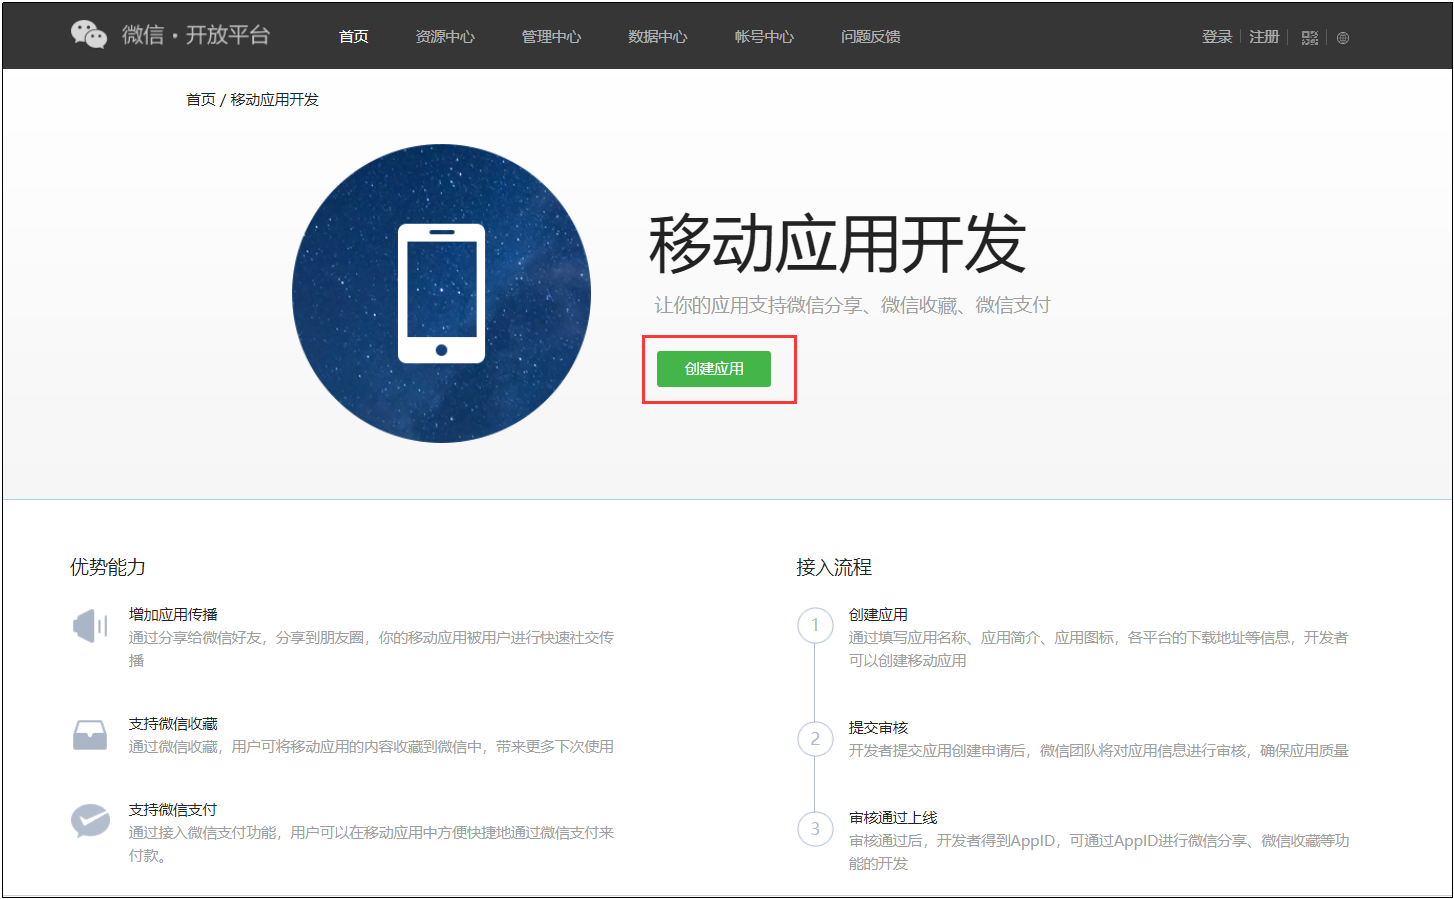Click the step 1 circle icon
1454x899 pixels.
click(x=815, y=626)
